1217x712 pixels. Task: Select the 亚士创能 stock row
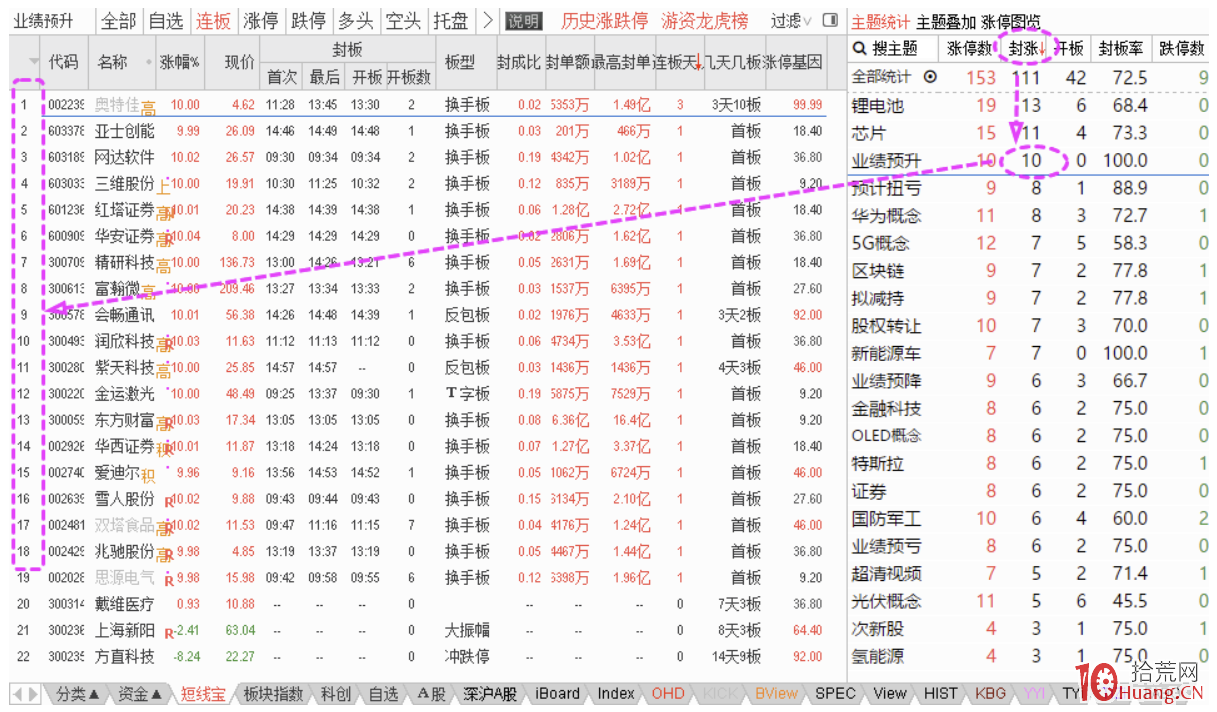420,131
